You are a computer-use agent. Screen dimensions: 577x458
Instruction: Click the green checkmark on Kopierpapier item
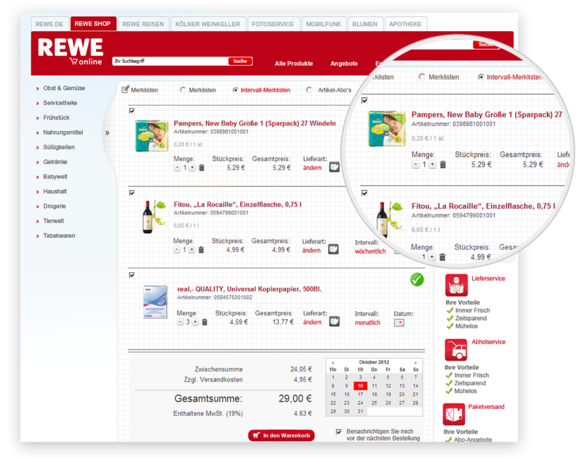[417, 280]
